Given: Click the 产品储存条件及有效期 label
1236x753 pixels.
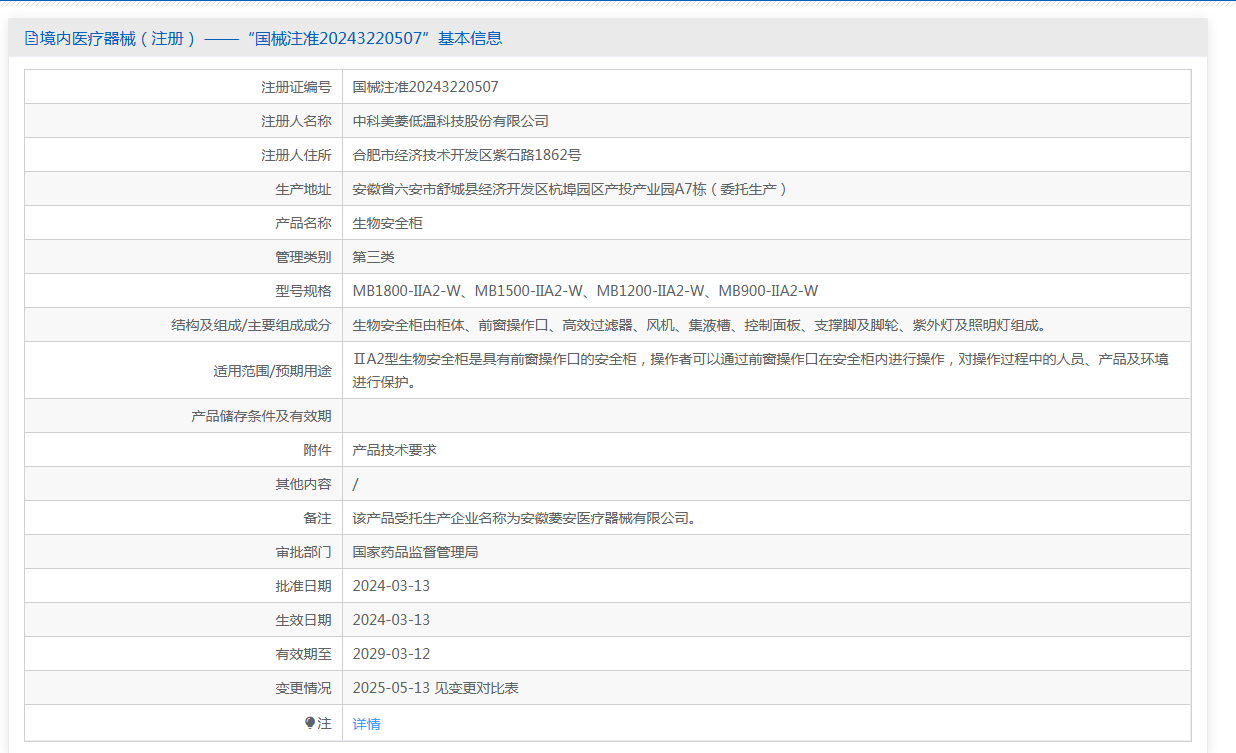Looking at the screenshot, I should coord(261,416).
